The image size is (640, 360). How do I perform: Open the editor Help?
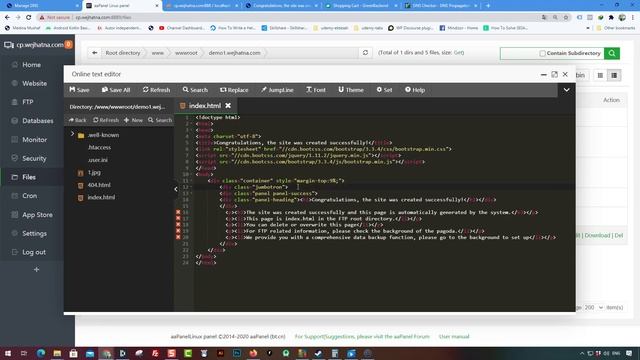click(415, 90)
